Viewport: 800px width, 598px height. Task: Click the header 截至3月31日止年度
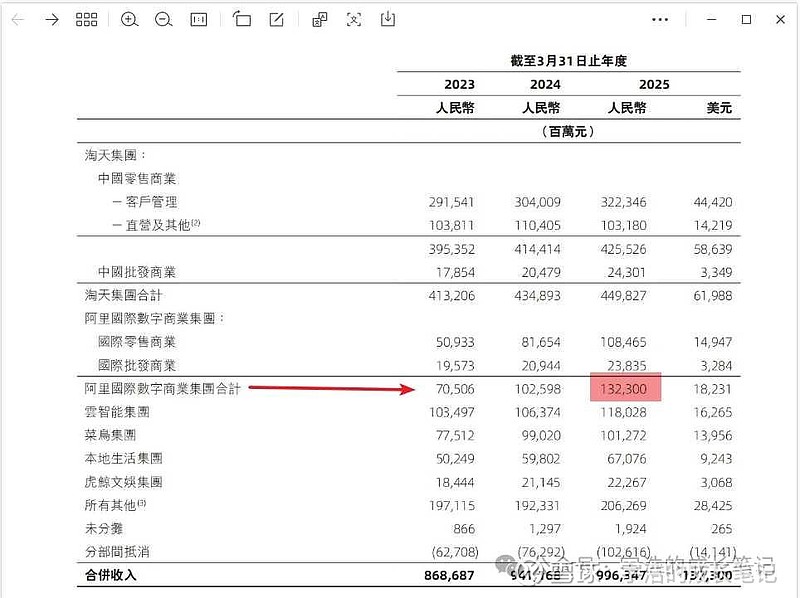(569, 61)
